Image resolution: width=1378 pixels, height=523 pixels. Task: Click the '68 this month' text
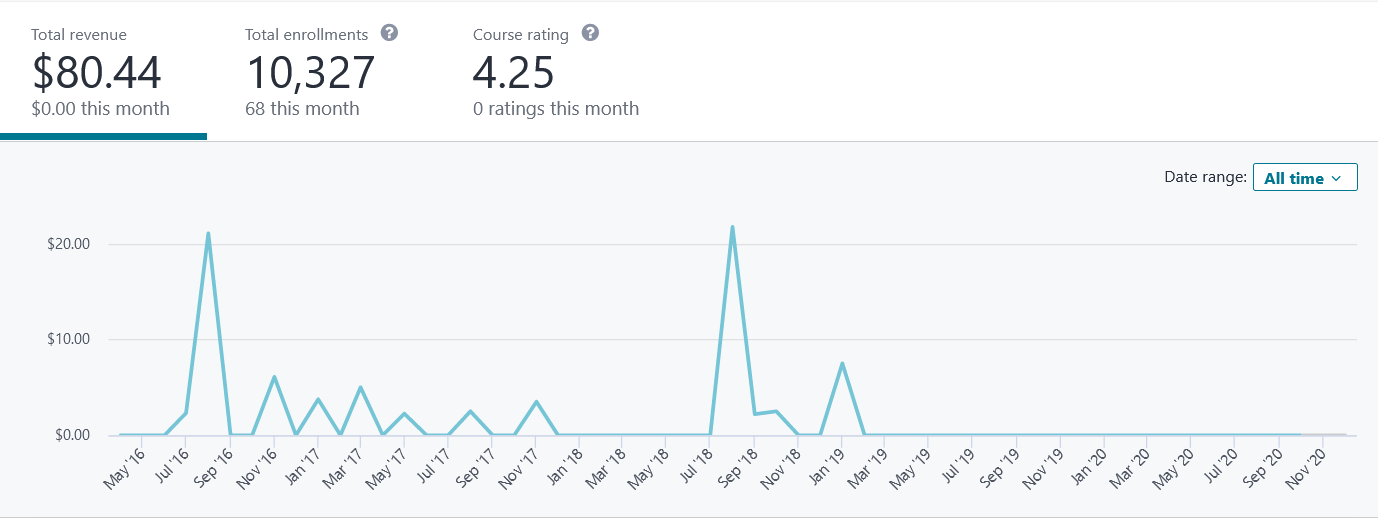point(302,108)
